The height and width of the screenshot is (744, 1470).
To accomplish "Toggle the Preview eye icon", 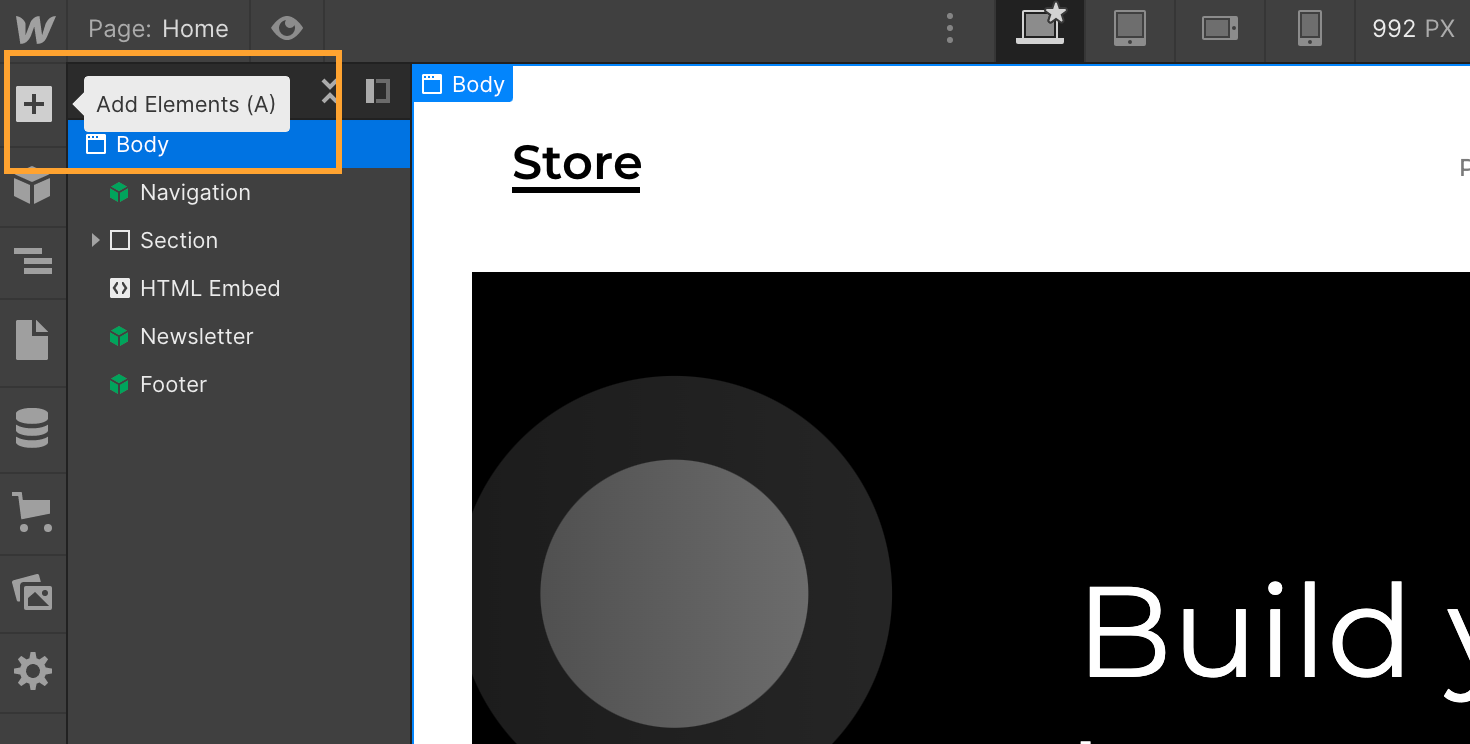I will [286, 29].
